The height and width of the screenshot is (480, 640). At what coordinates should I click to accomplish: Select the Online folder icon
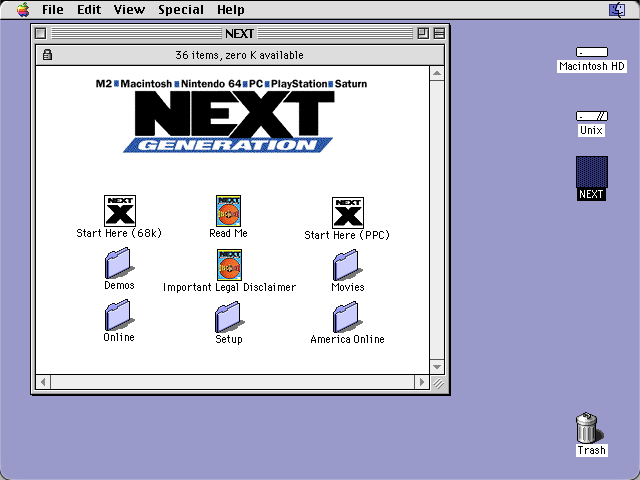point(119,316)
